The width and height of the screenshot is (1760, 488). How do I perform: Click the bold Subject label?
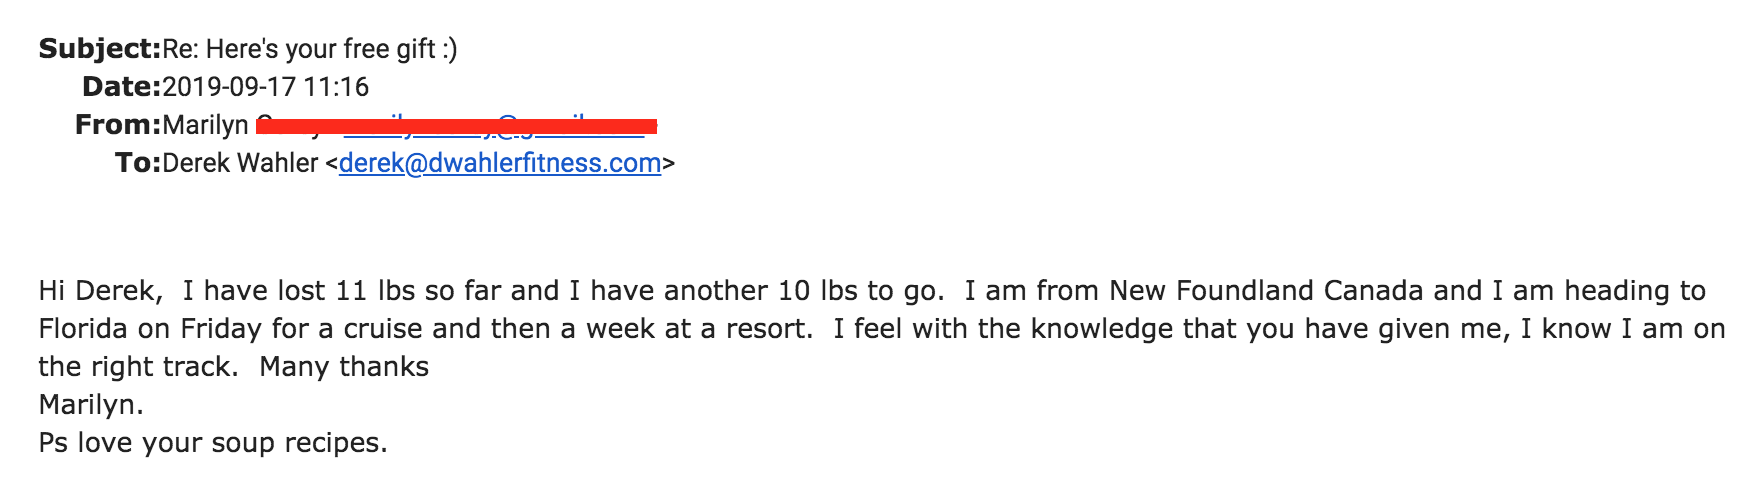point(99,49)
